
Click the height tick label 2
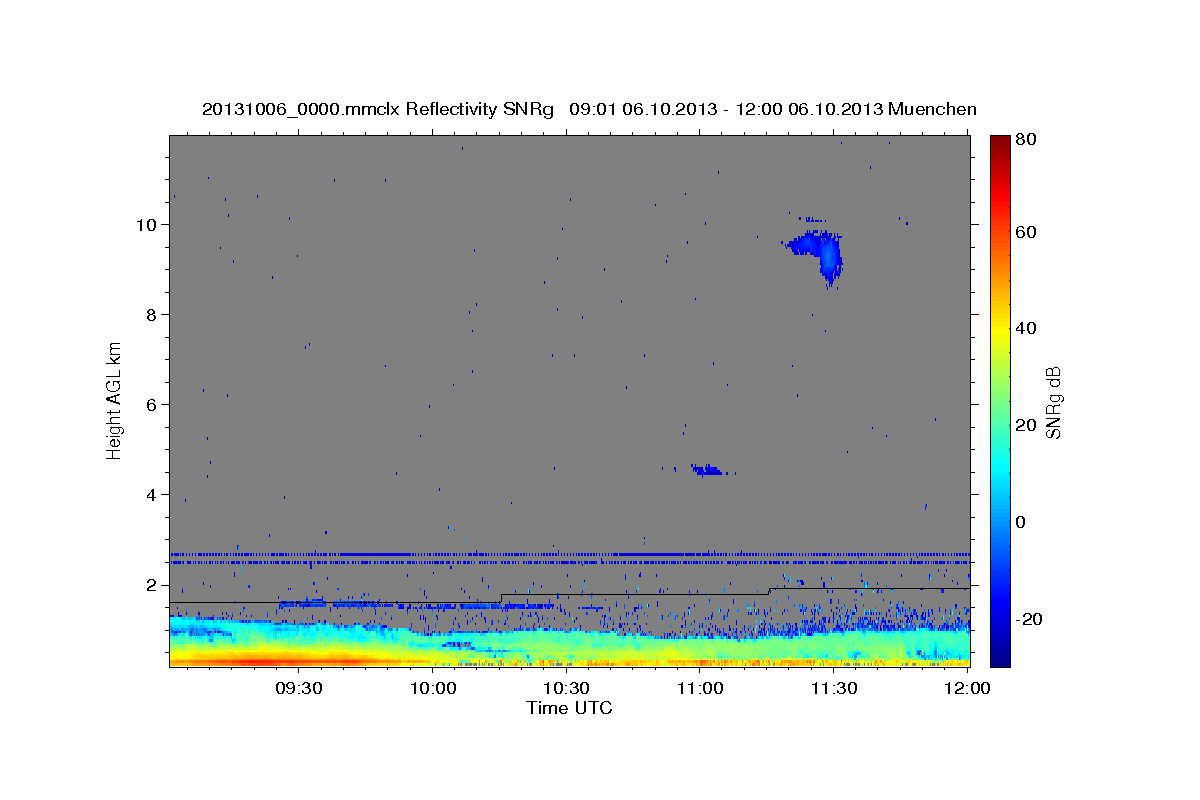(153, 584)
